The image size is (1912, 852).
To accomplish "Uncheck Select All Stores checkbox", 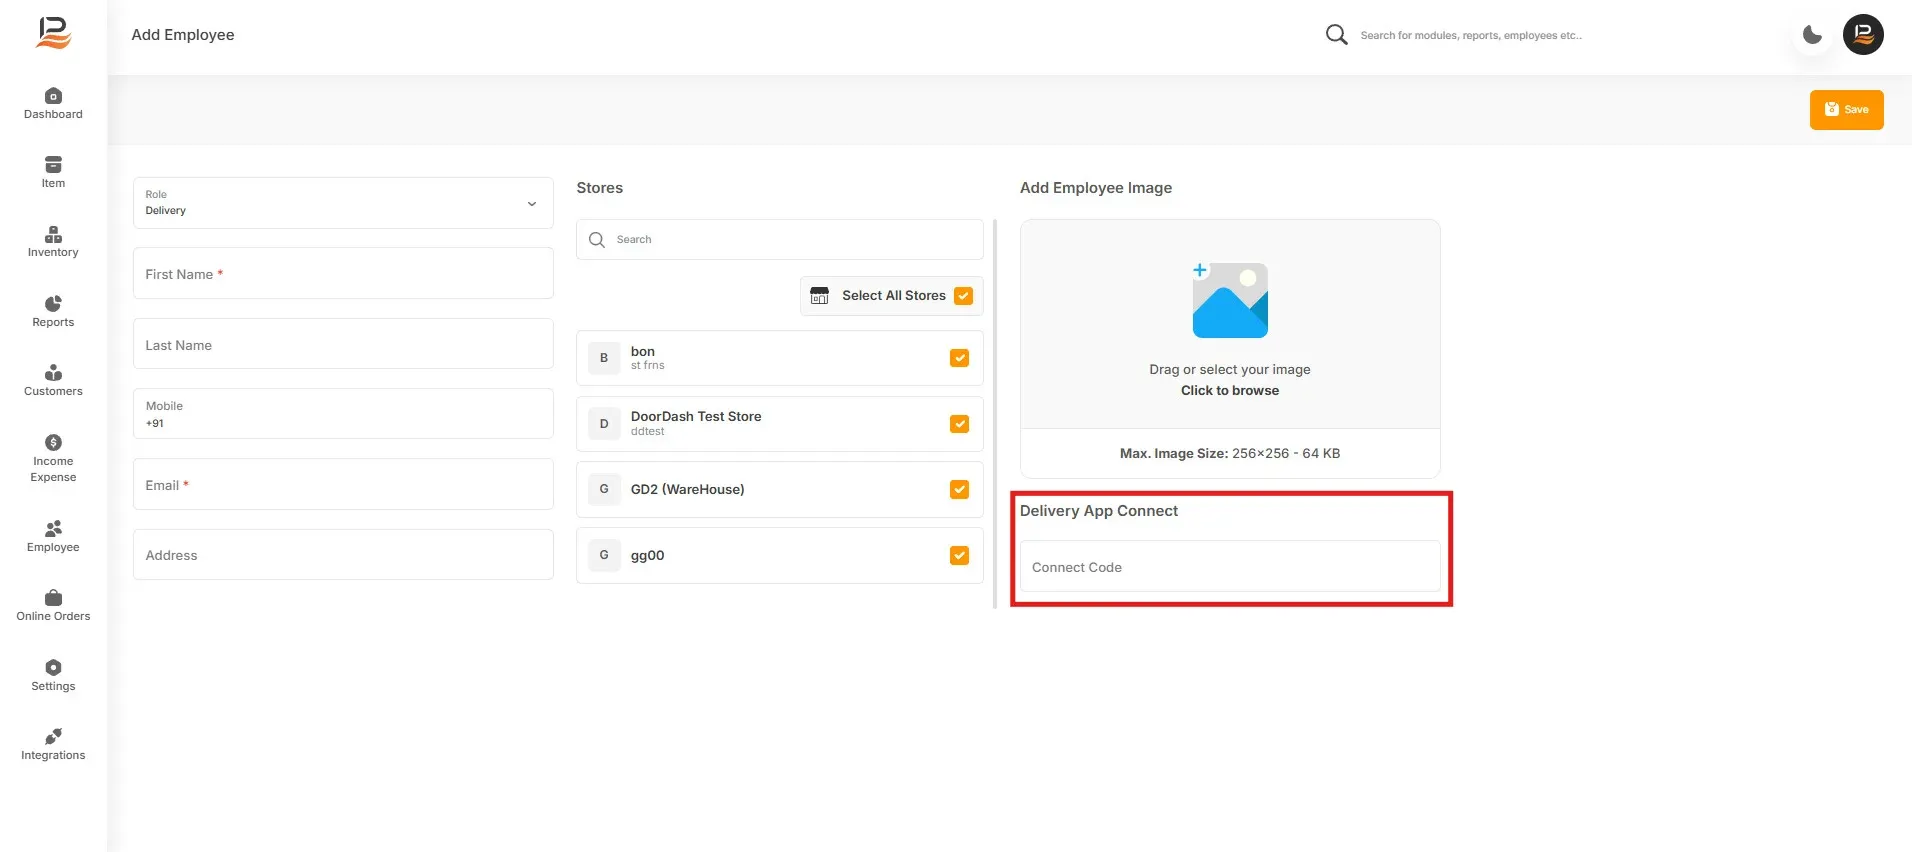I will (964, 296).
